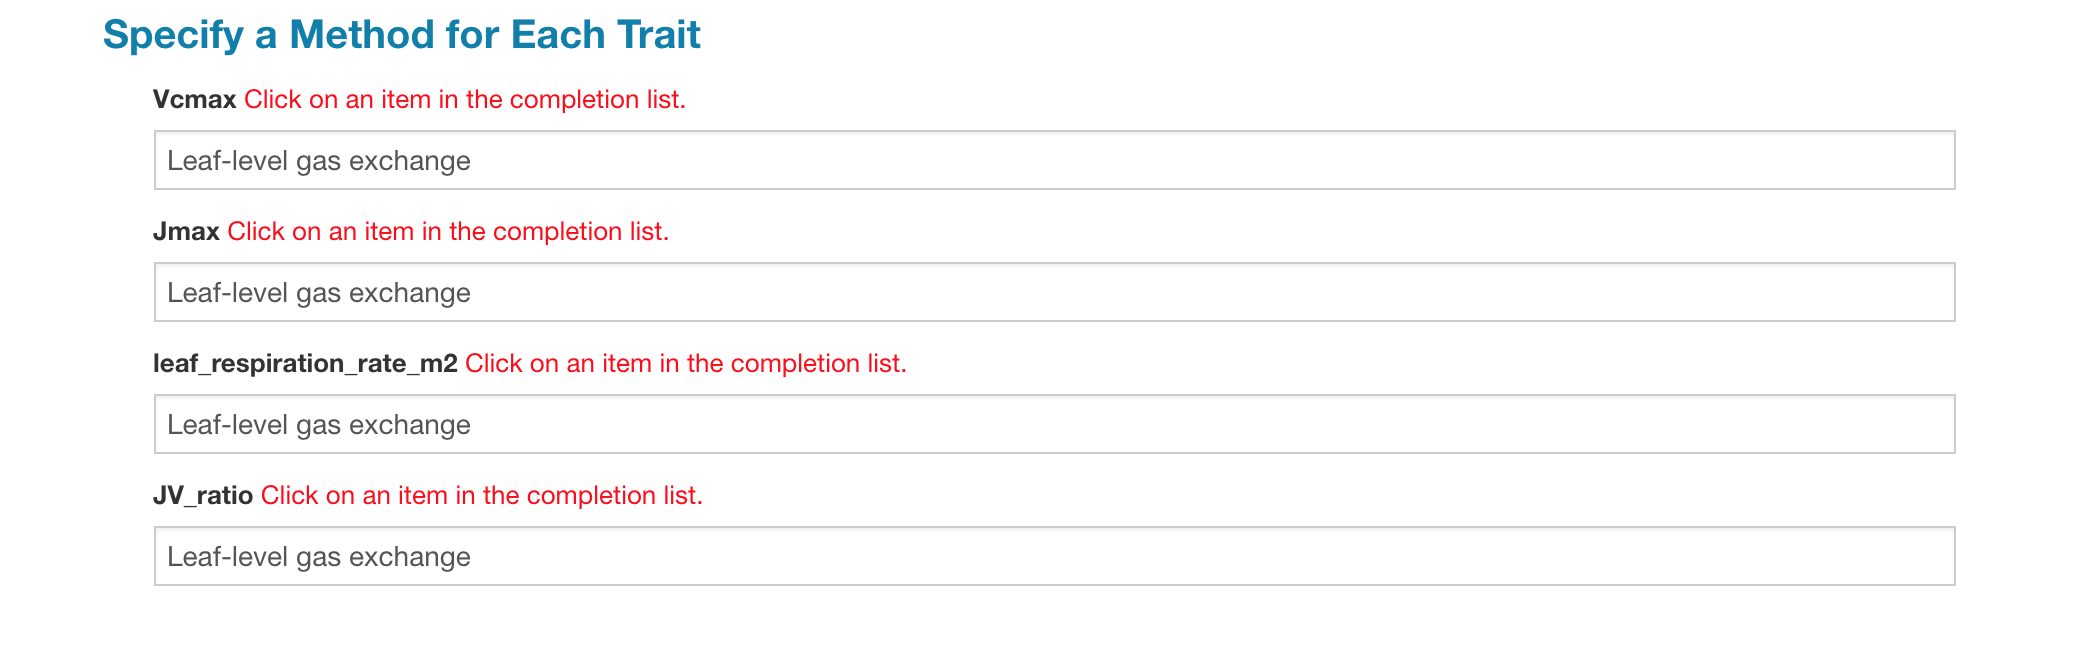
Task: Click the Jmax trait label
Action: tap(186, 231)
